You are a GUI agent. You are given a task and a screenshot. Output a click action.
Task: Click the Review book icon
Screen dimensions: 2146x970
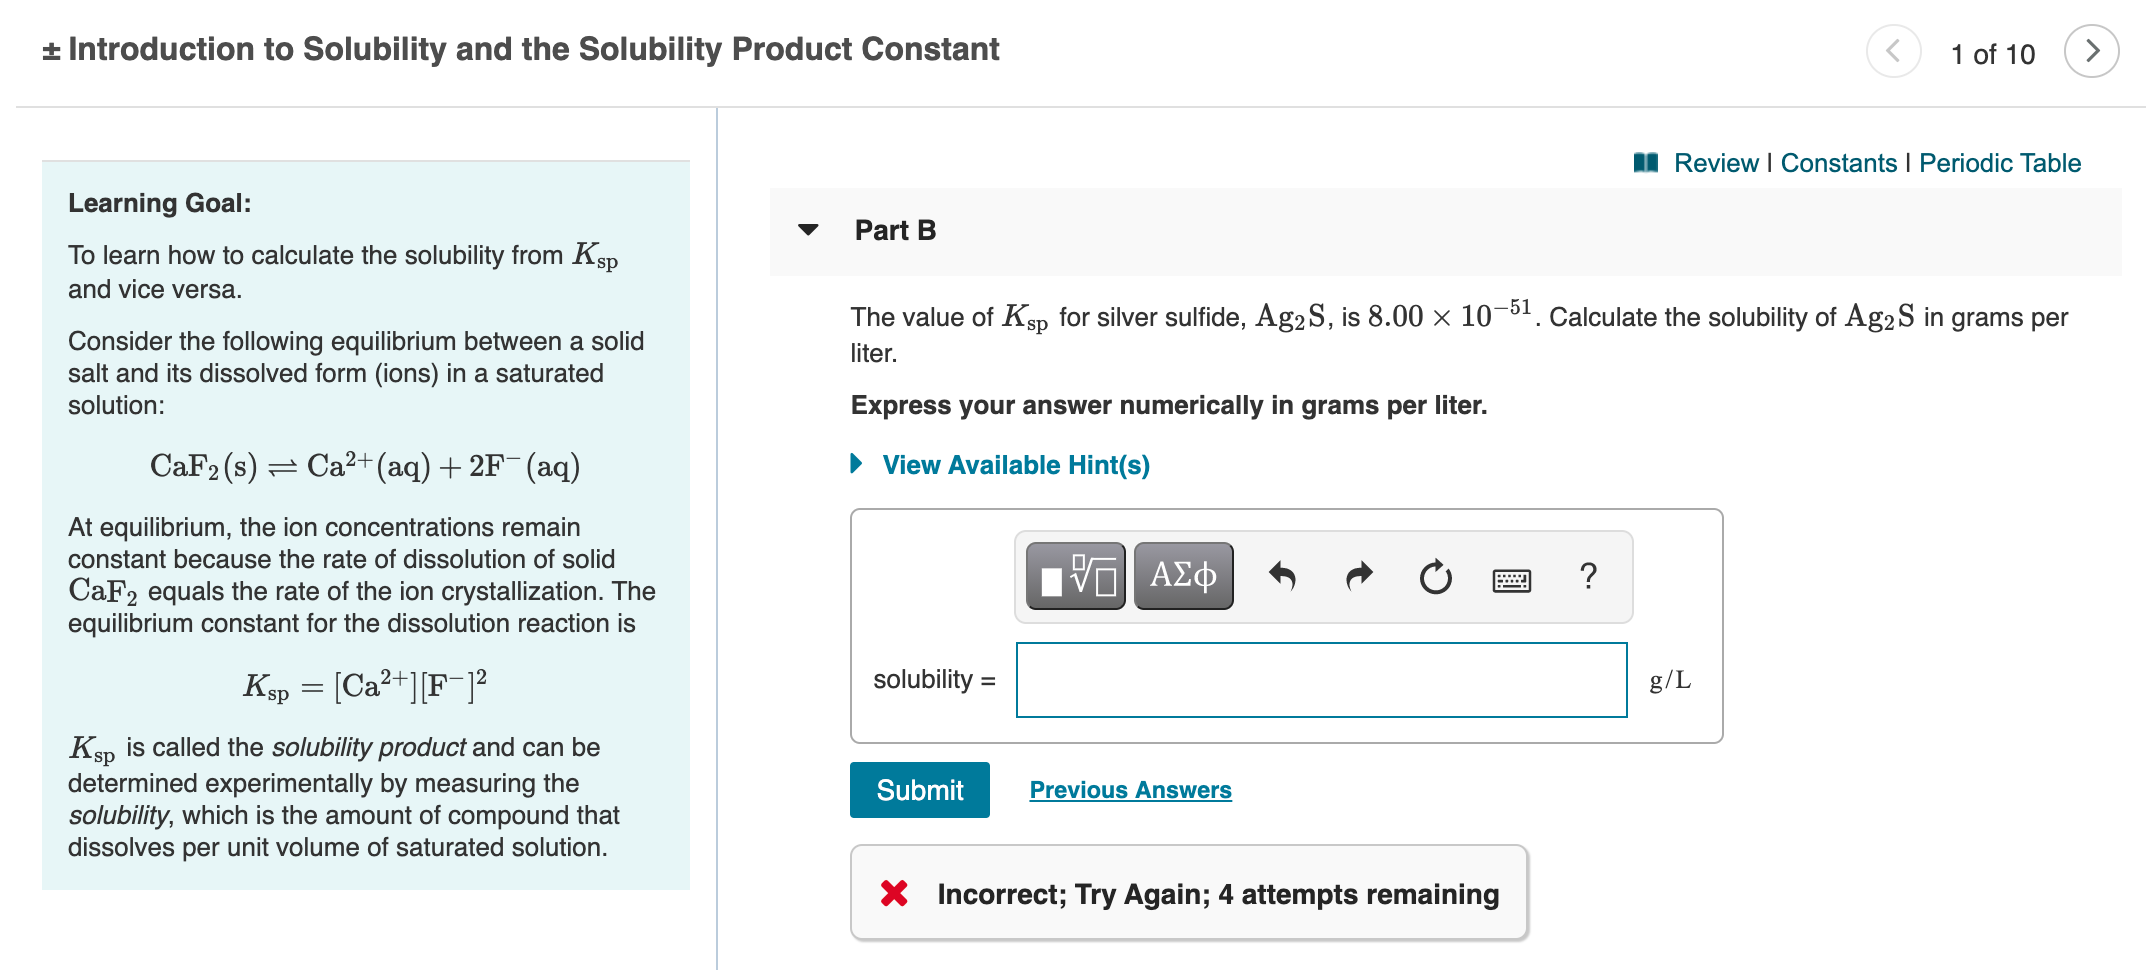tap(1646, 162)
